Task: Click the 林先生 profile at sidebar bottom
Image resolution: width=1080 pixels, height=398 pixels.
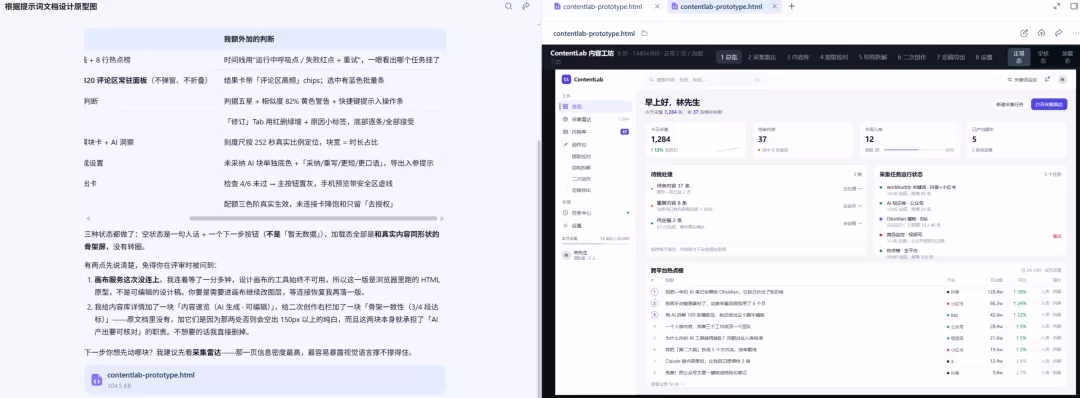Action: tap(595, 255)
